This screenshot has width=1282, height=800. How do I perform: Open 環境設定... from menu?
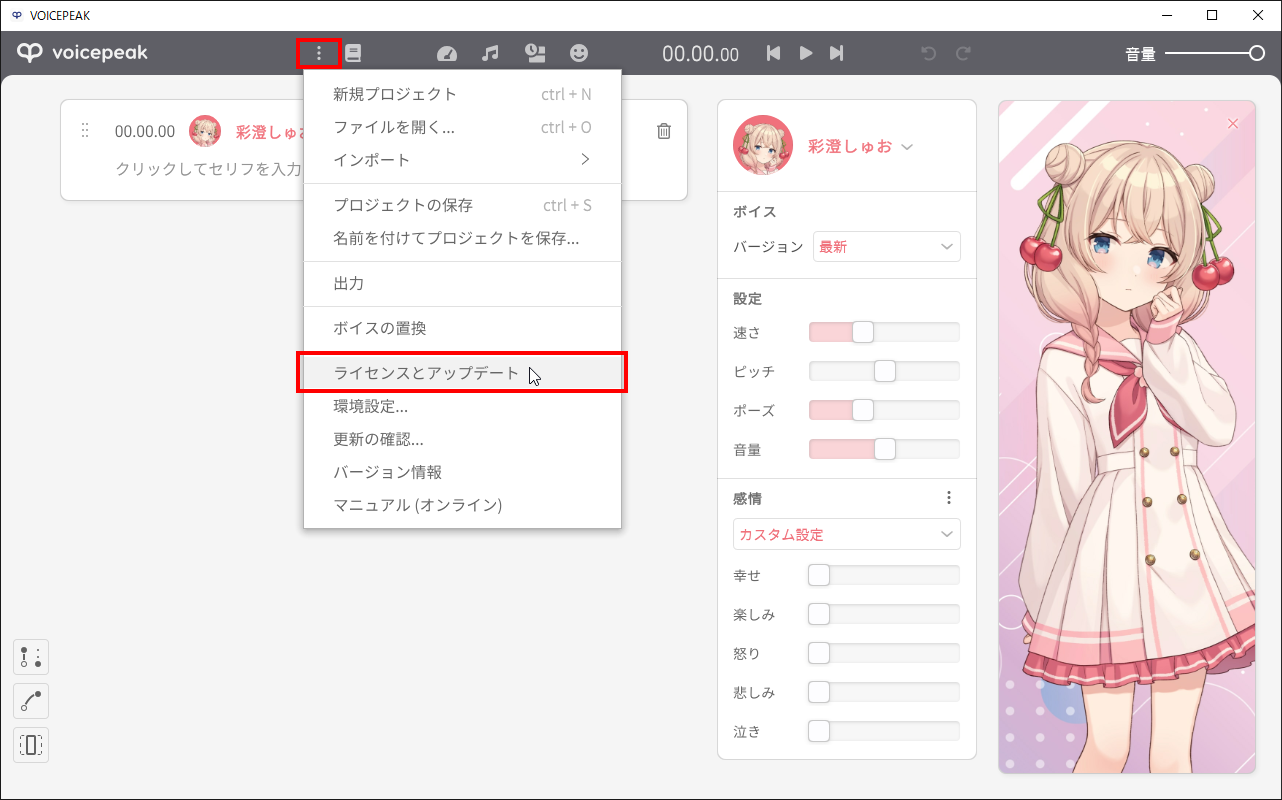pyautogui.click(x=462, y=406)
